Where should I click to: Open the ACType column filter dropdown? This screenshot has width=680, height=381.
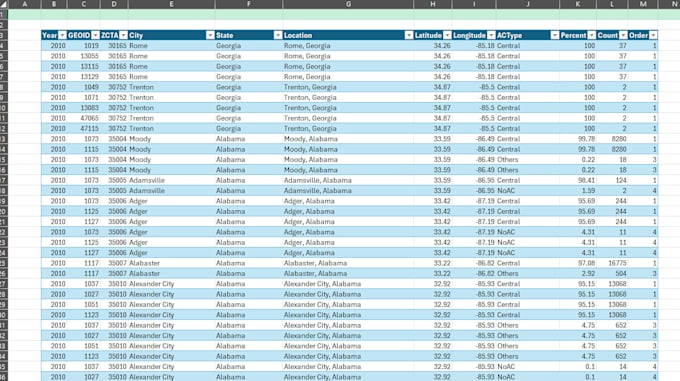click(554, 36)
